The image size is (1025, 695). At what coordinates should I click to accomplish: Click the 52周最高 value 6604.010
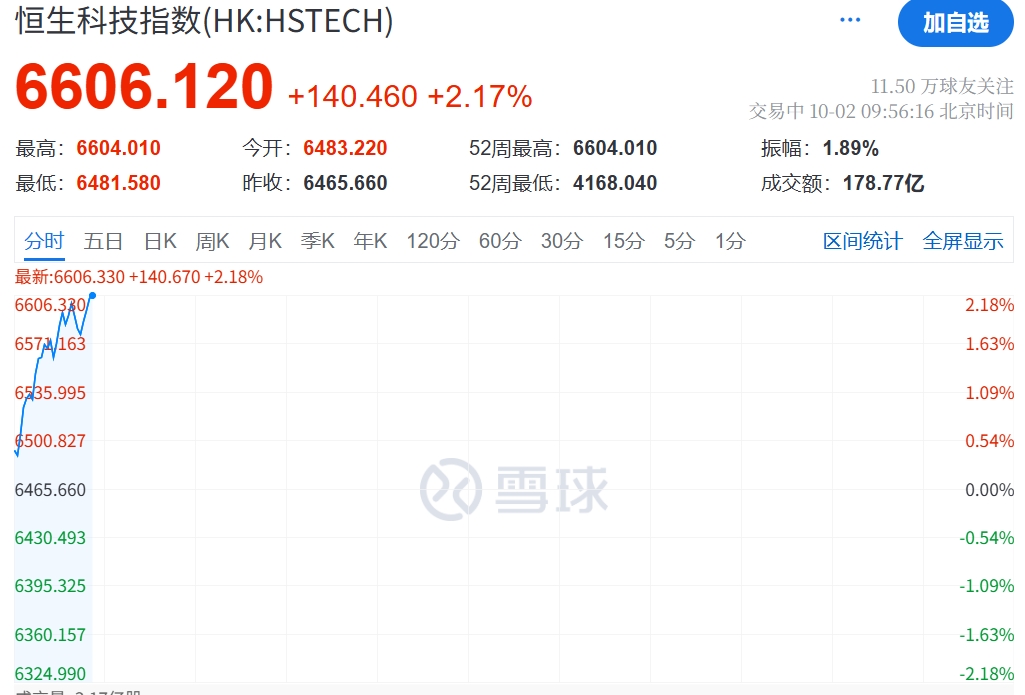point(615,148)
